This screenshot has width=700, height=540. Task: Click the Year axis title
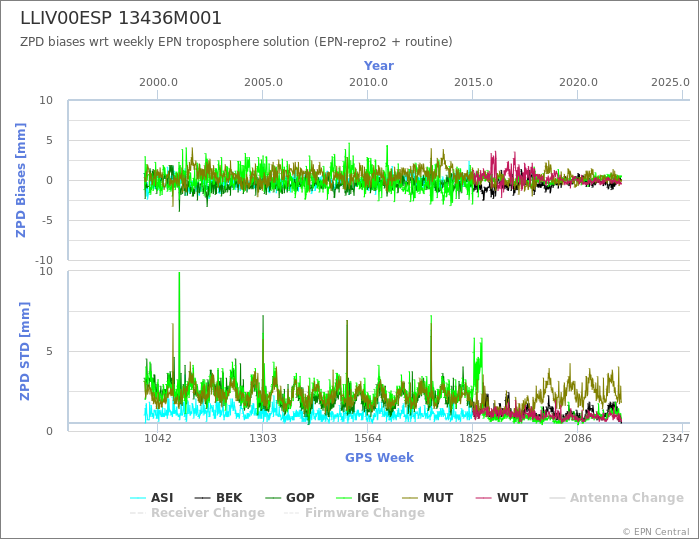pos(379,66)
